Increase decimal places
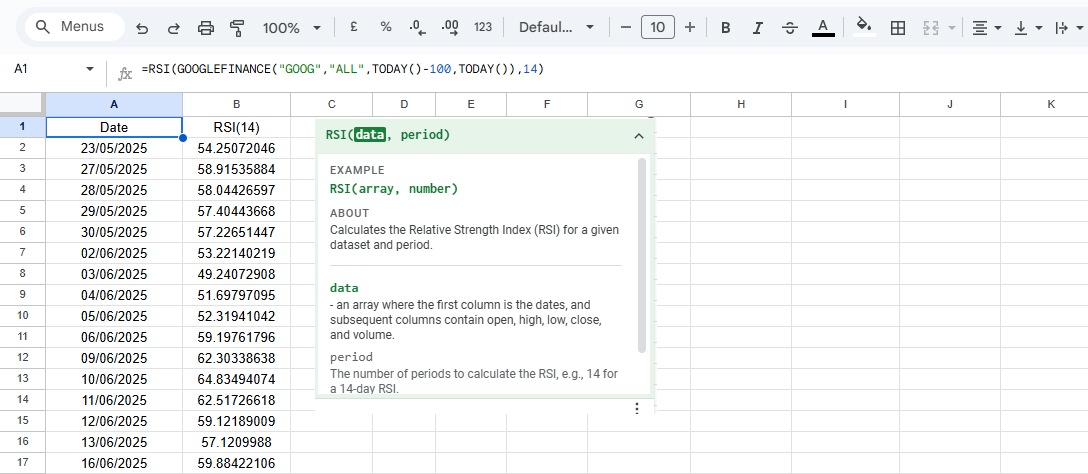Screen dimensions: 1088x474 pyautogui.click(x=450, y=27)
